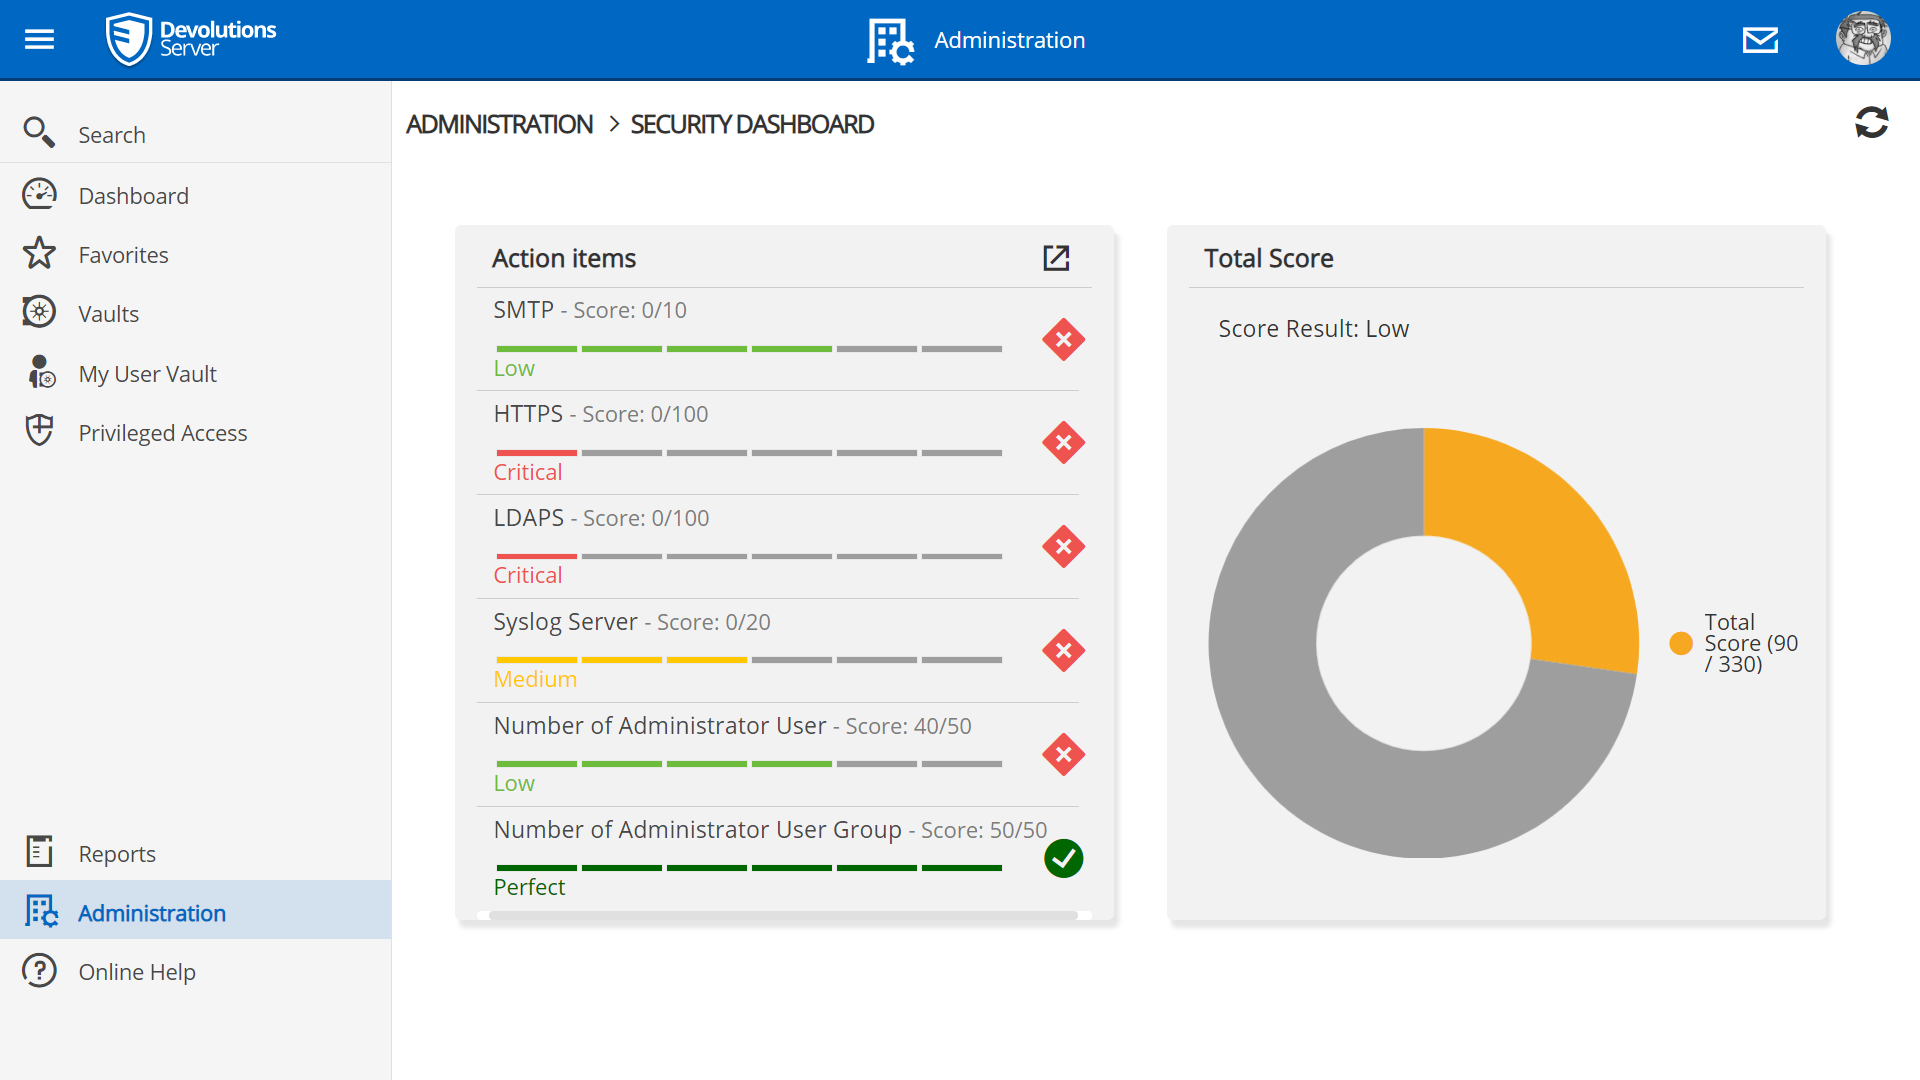1920x1080 pixels.
Task: Select Privileged Access menu item
Action: click(x=162, y=433)
